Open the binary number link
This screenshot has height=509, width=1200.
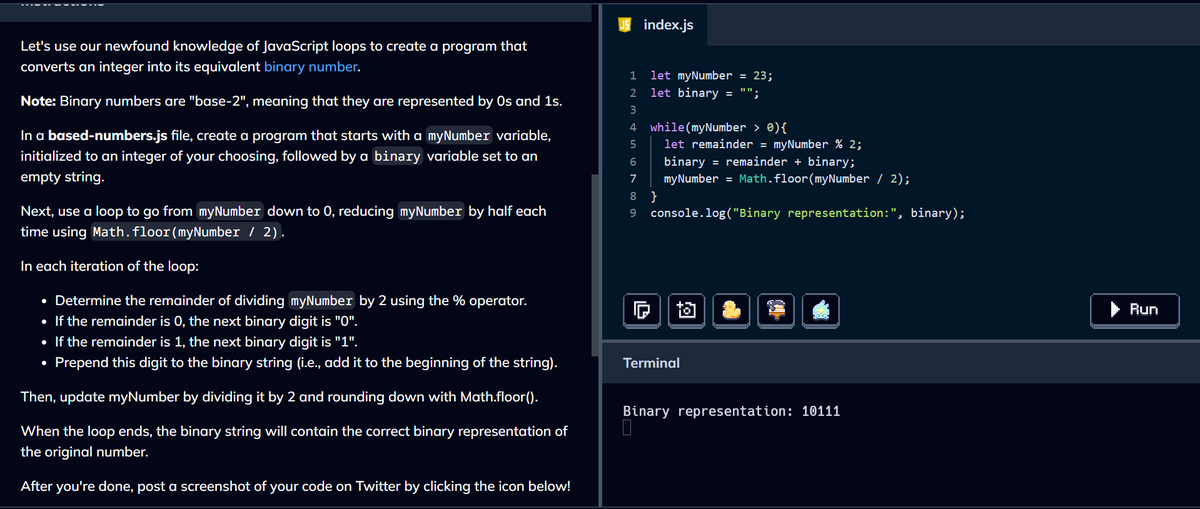(312, 67)
